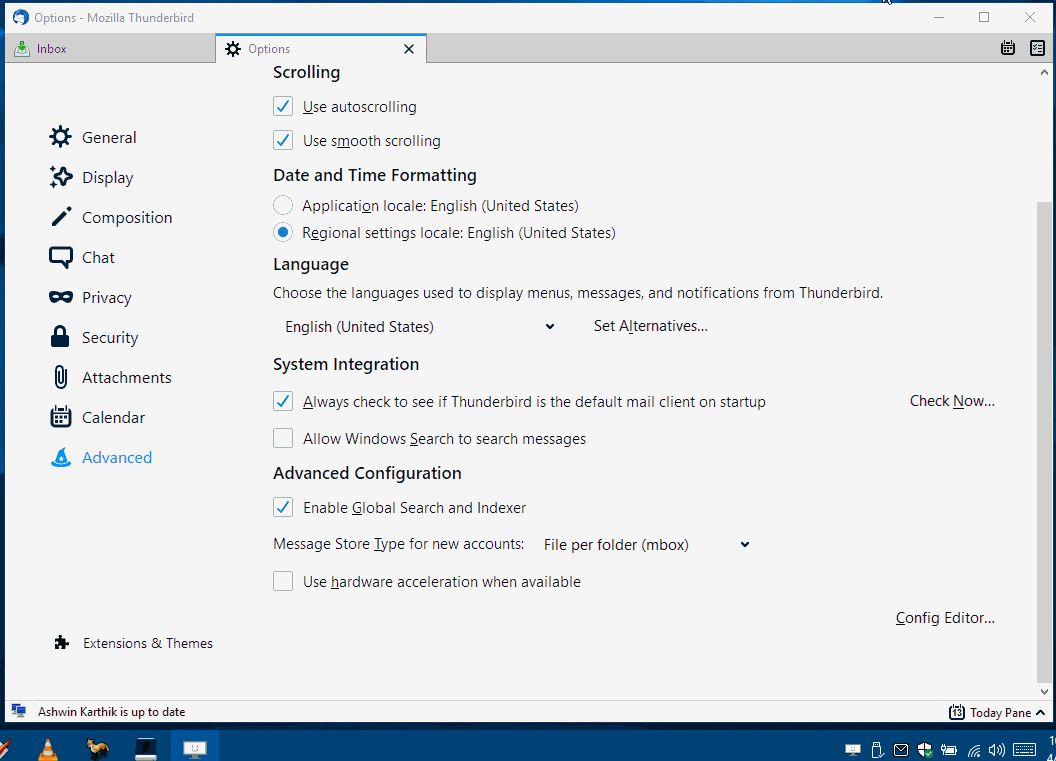Open the General settings gear icon
1056x761 pixels.
[x=61, y=137]
